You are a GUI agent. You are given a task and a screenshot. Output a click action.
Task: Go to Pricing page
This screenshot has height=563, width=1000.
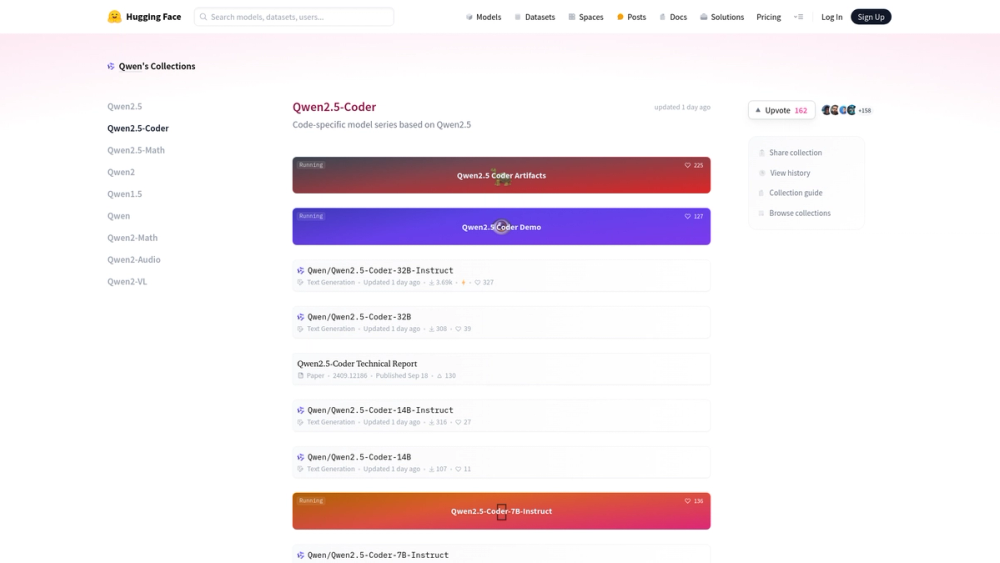768,17
